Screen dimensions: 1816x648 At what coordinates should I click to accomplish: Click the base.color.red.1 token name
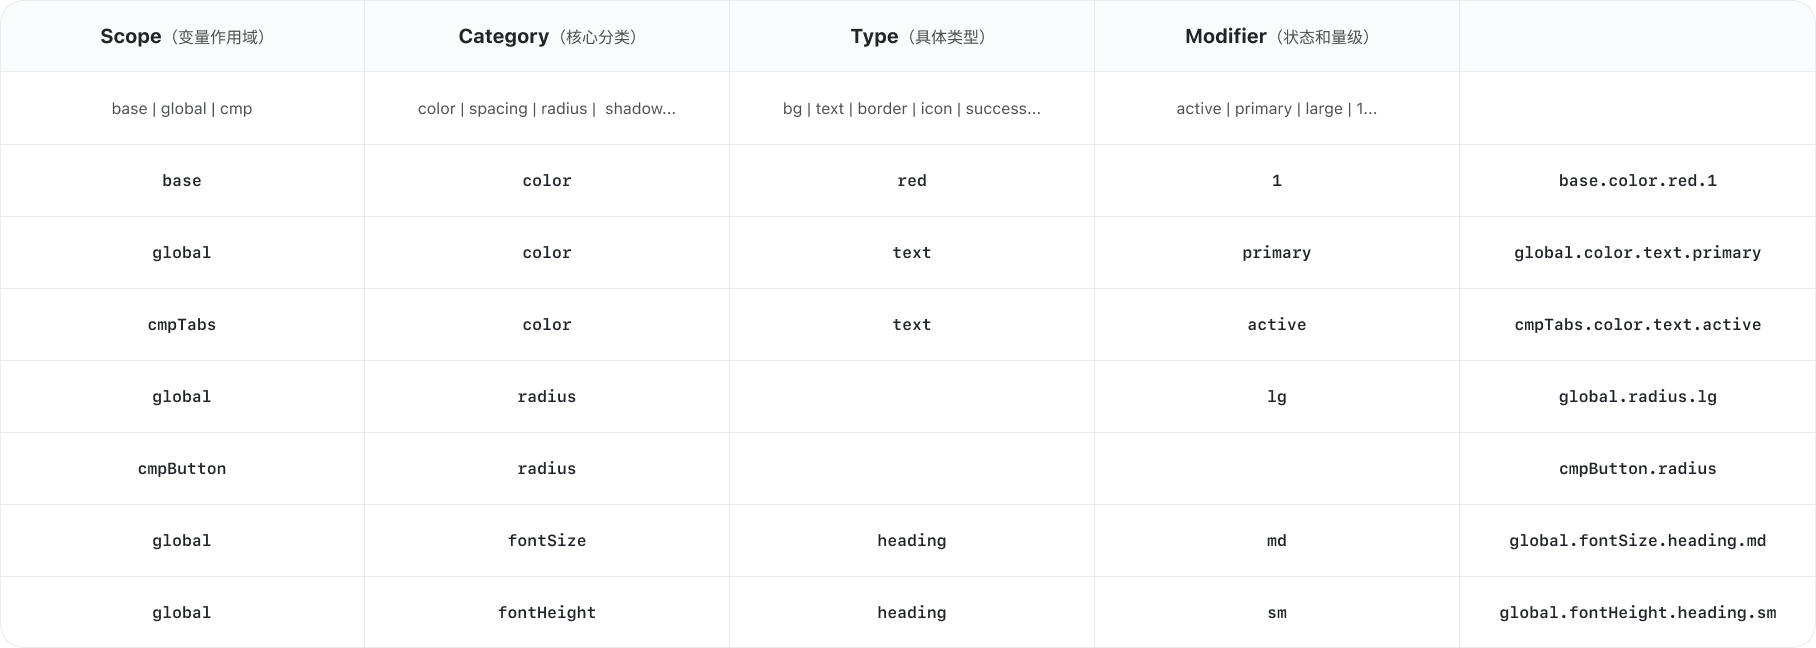[x=1637, y=181]
